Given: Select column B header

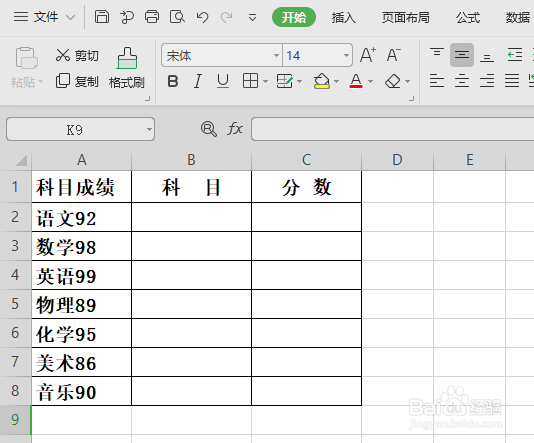Looking at the screenshot, I should pyautogui.click(x=191, y=160).
